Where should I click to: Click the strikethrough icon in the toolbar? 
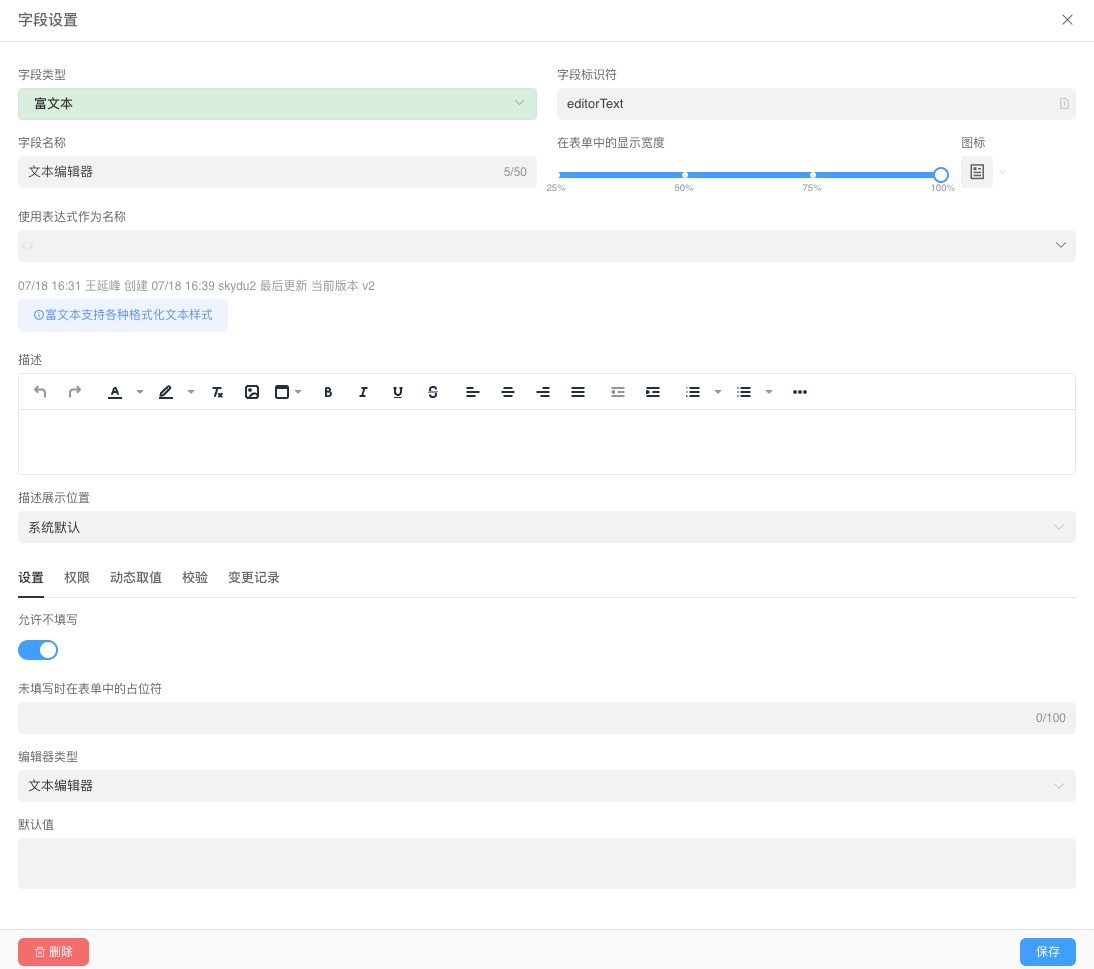pyautogui.click(x=433, y=392)
